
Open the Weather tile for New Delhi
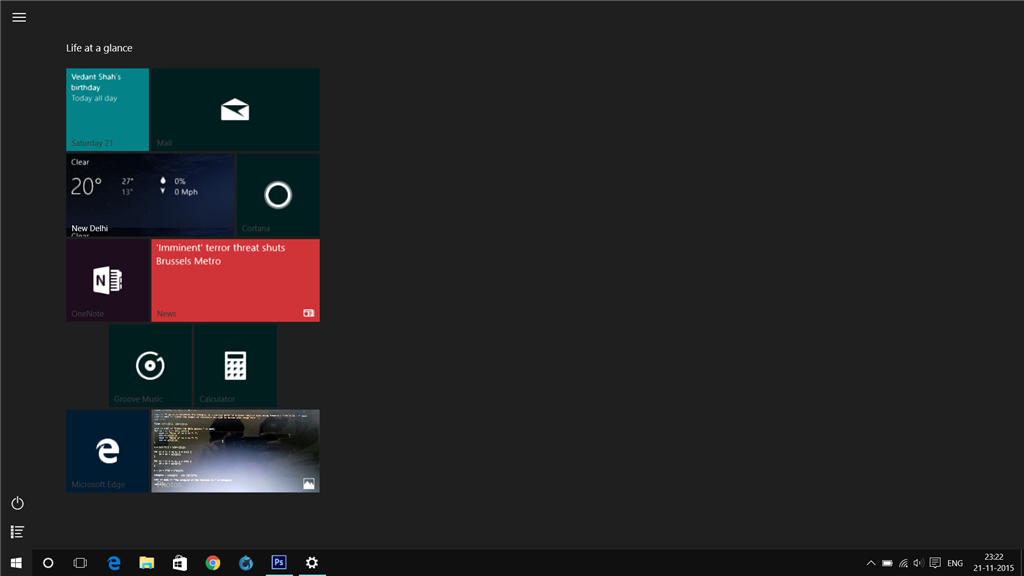[x=150, y=195]
